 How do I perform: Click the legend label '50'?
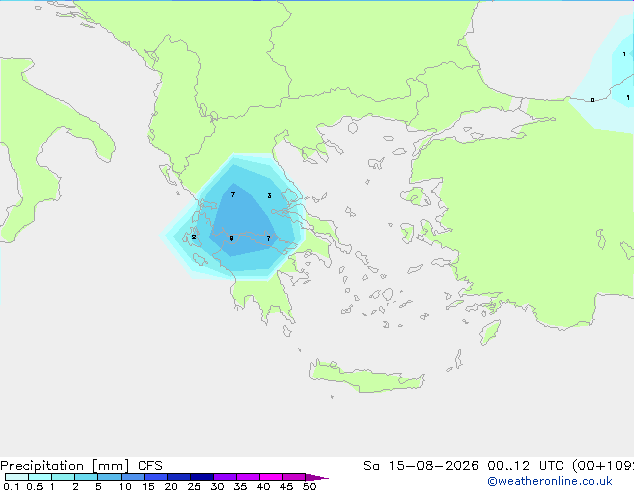coord(309,486)
